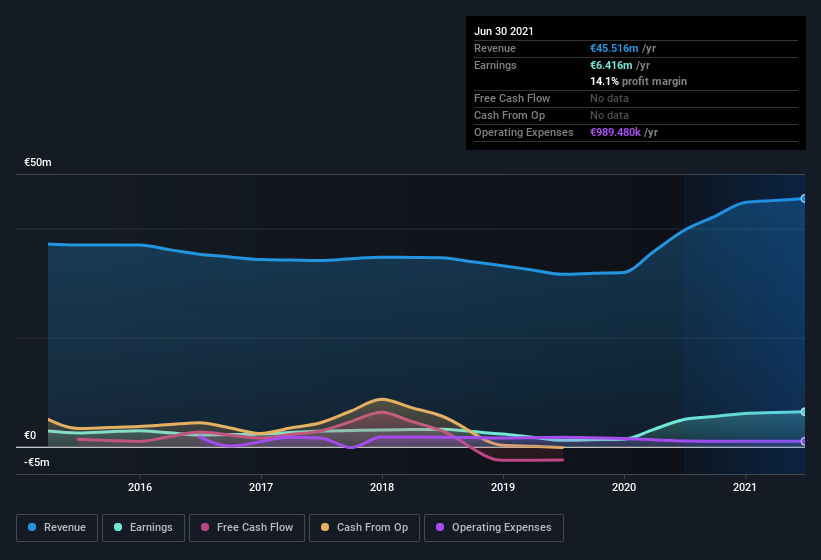Click the 2019 x-axis label
Screen dimensions: 821x560
pyautogui.click(x=503, y=487)
